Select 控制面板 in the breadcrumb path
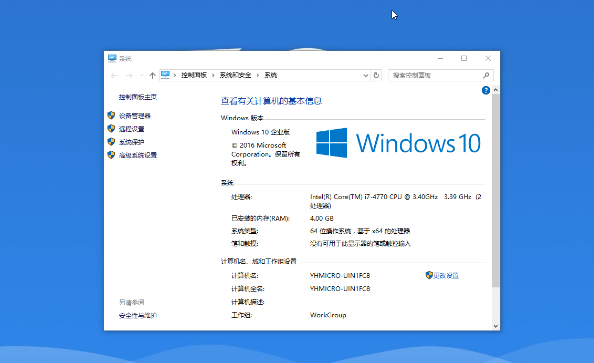594x363 pixels. tap(194, 75)
